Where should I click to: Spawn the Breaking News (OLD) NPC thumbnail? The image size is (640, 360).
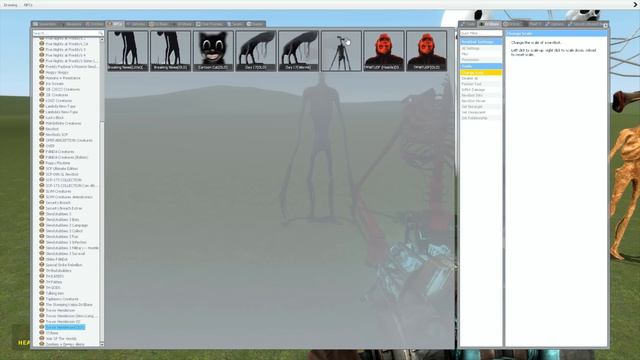tap(170, 51)
